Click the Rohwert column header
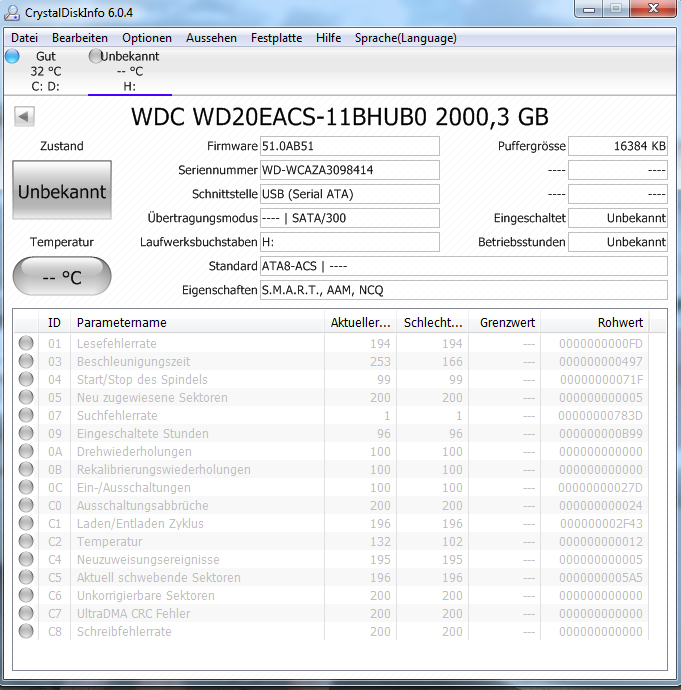Image resolution: width=681 pixels, height=690 pixels. [x=595, y=323]
